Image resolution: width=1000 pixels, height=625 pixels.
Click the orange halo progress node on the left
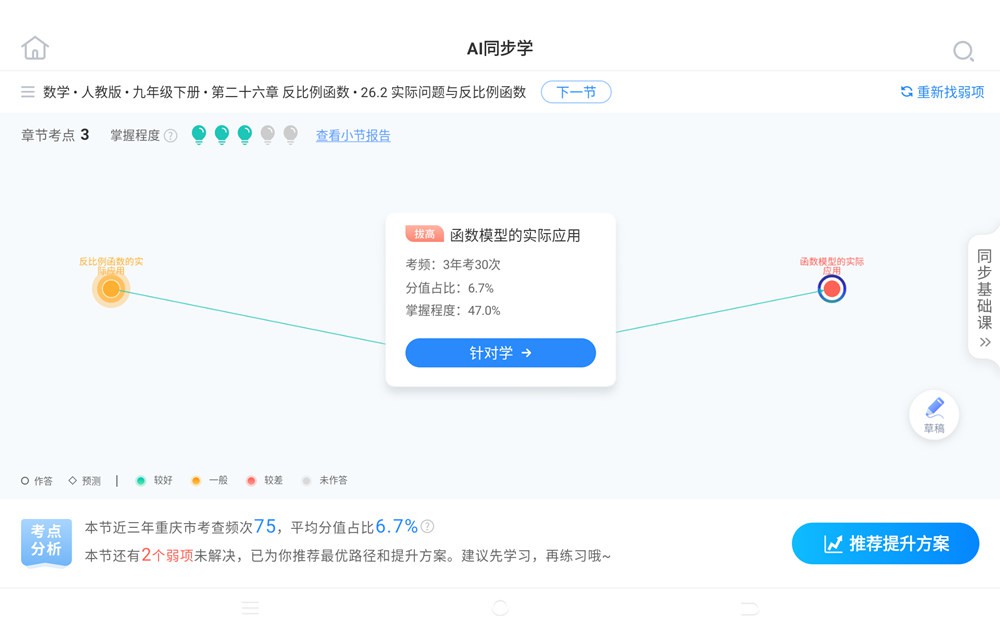tap(110, 289)
